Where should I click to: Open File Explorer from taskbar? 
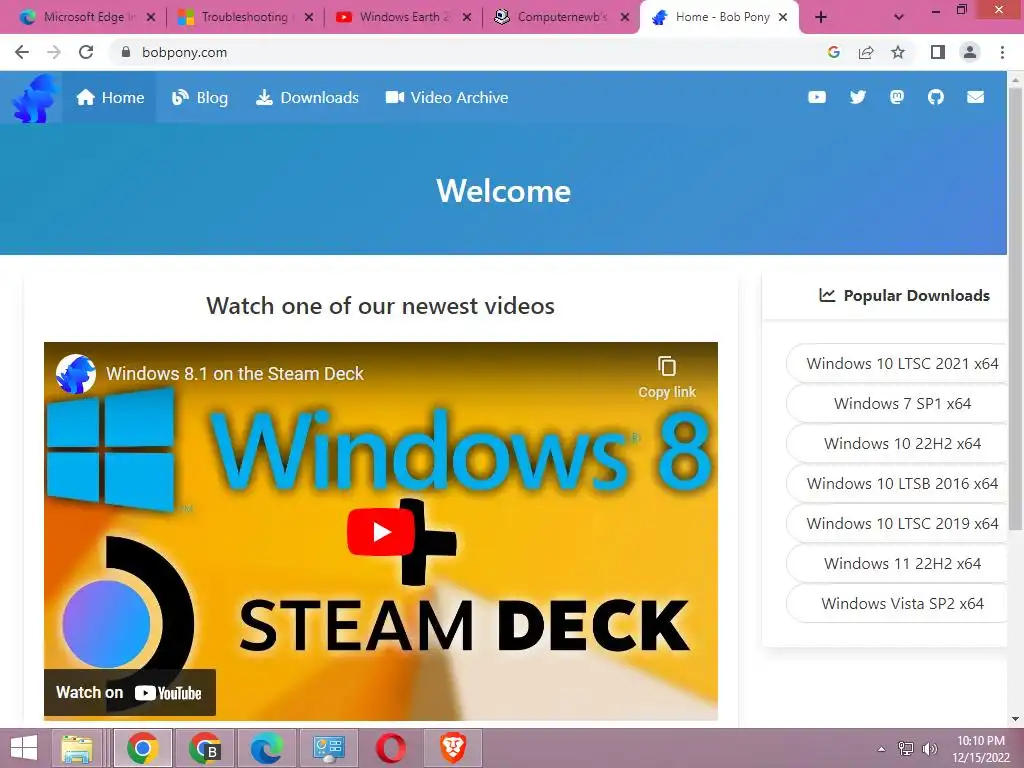click(x=77, y=748)
